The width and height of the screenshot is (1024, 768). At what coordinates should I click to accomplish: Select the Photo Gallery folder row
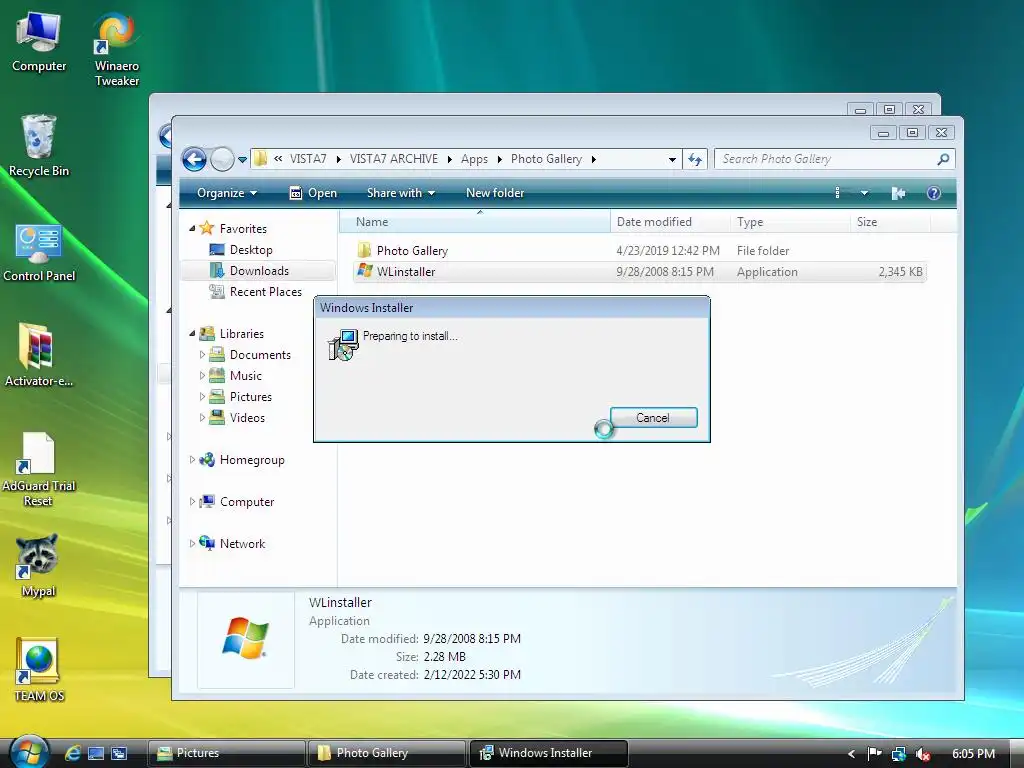coord(639,251)
